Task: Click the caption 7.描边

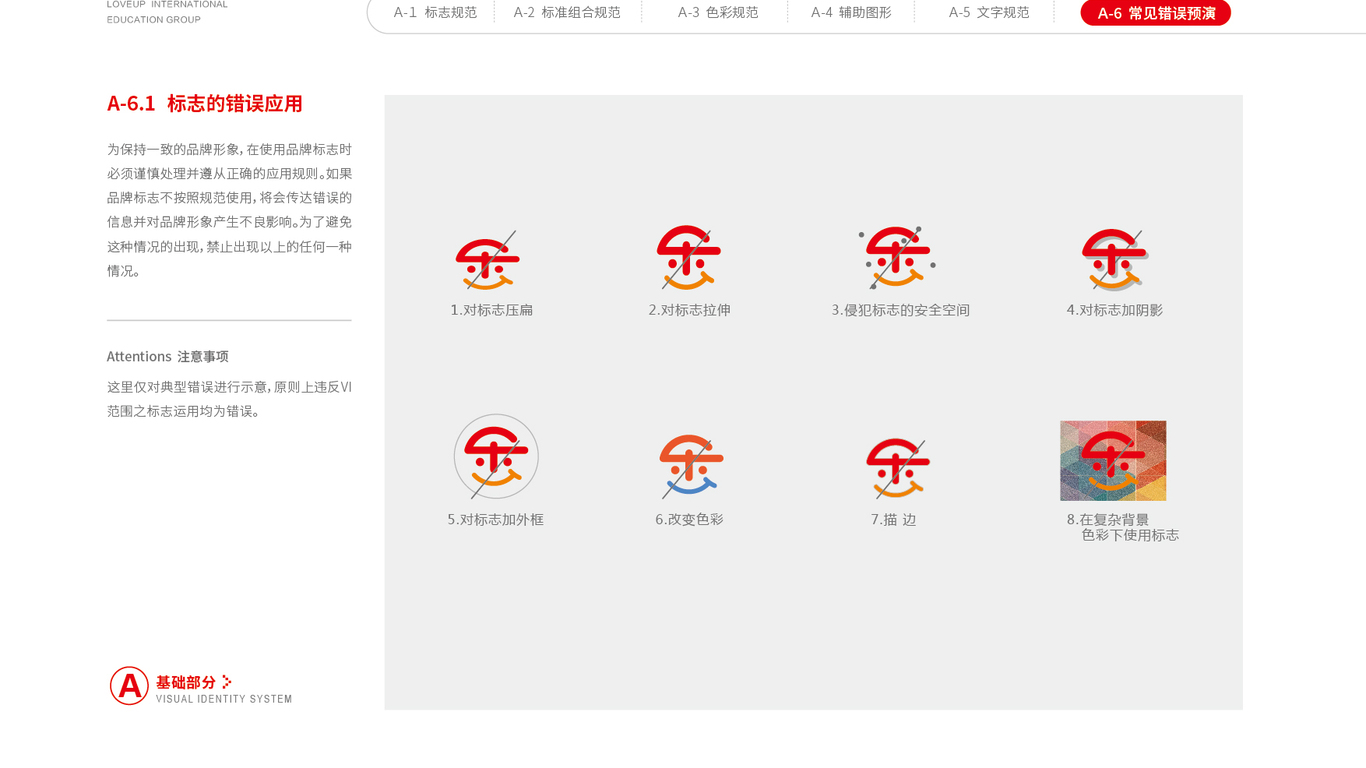Action: 893,520
